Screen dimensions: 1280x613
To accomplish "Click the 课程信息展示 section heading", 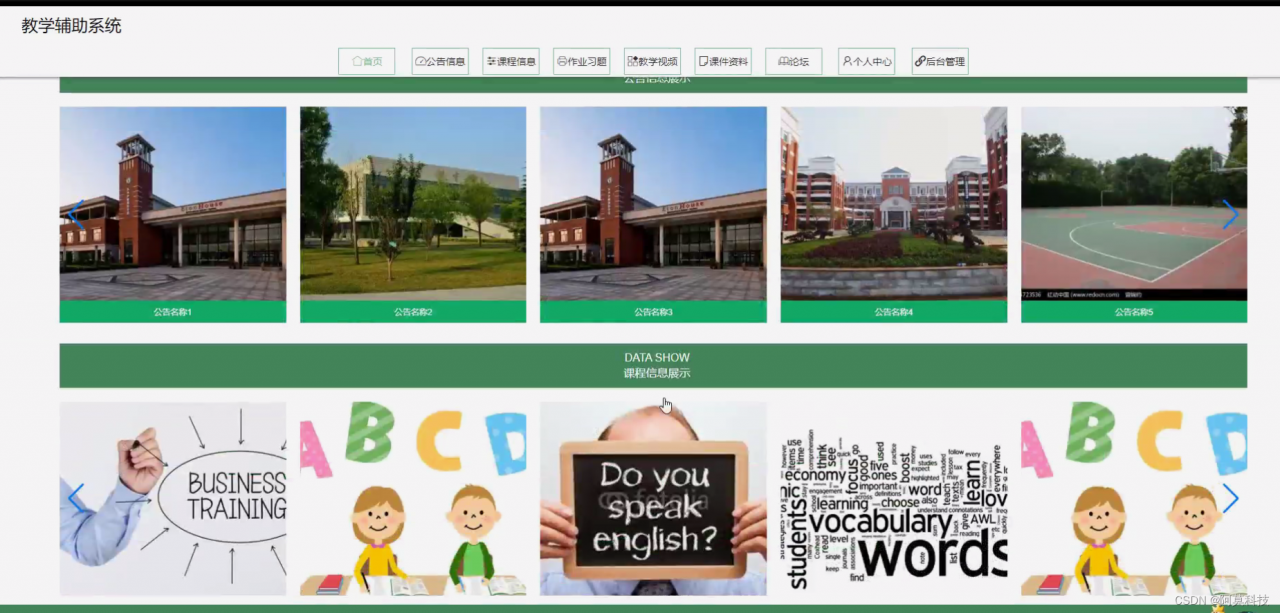I will [x=657, y=373].
